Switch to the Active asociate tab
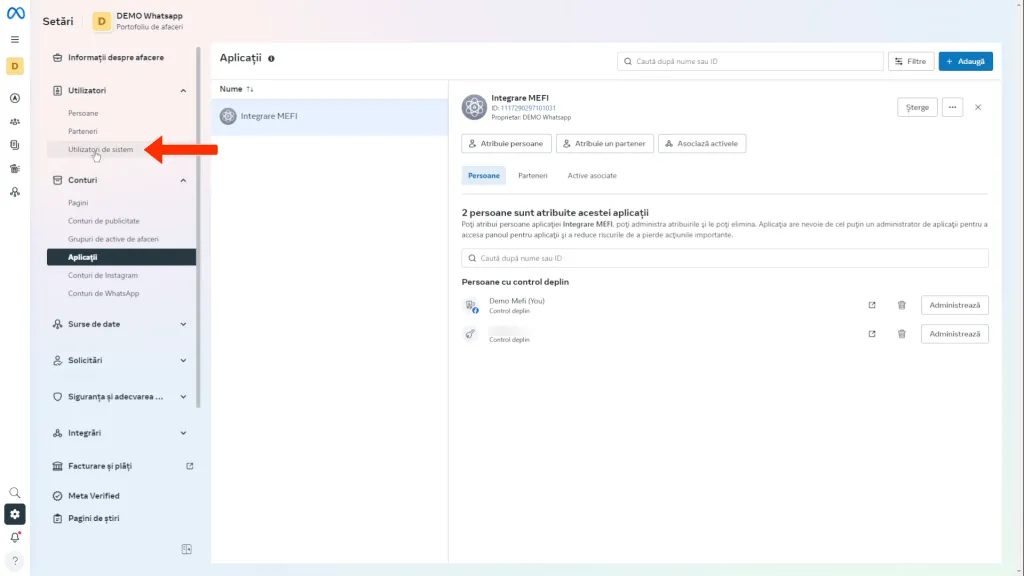The image size is (1024, 576). (x=592, y=176)
